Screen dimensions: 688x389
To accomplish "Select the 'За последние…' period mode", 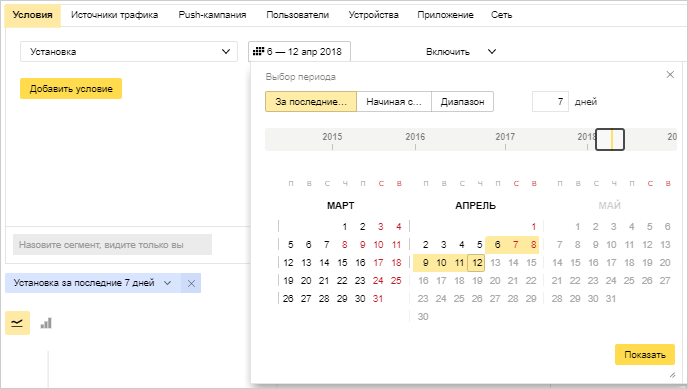I will (x=311, y=102).
